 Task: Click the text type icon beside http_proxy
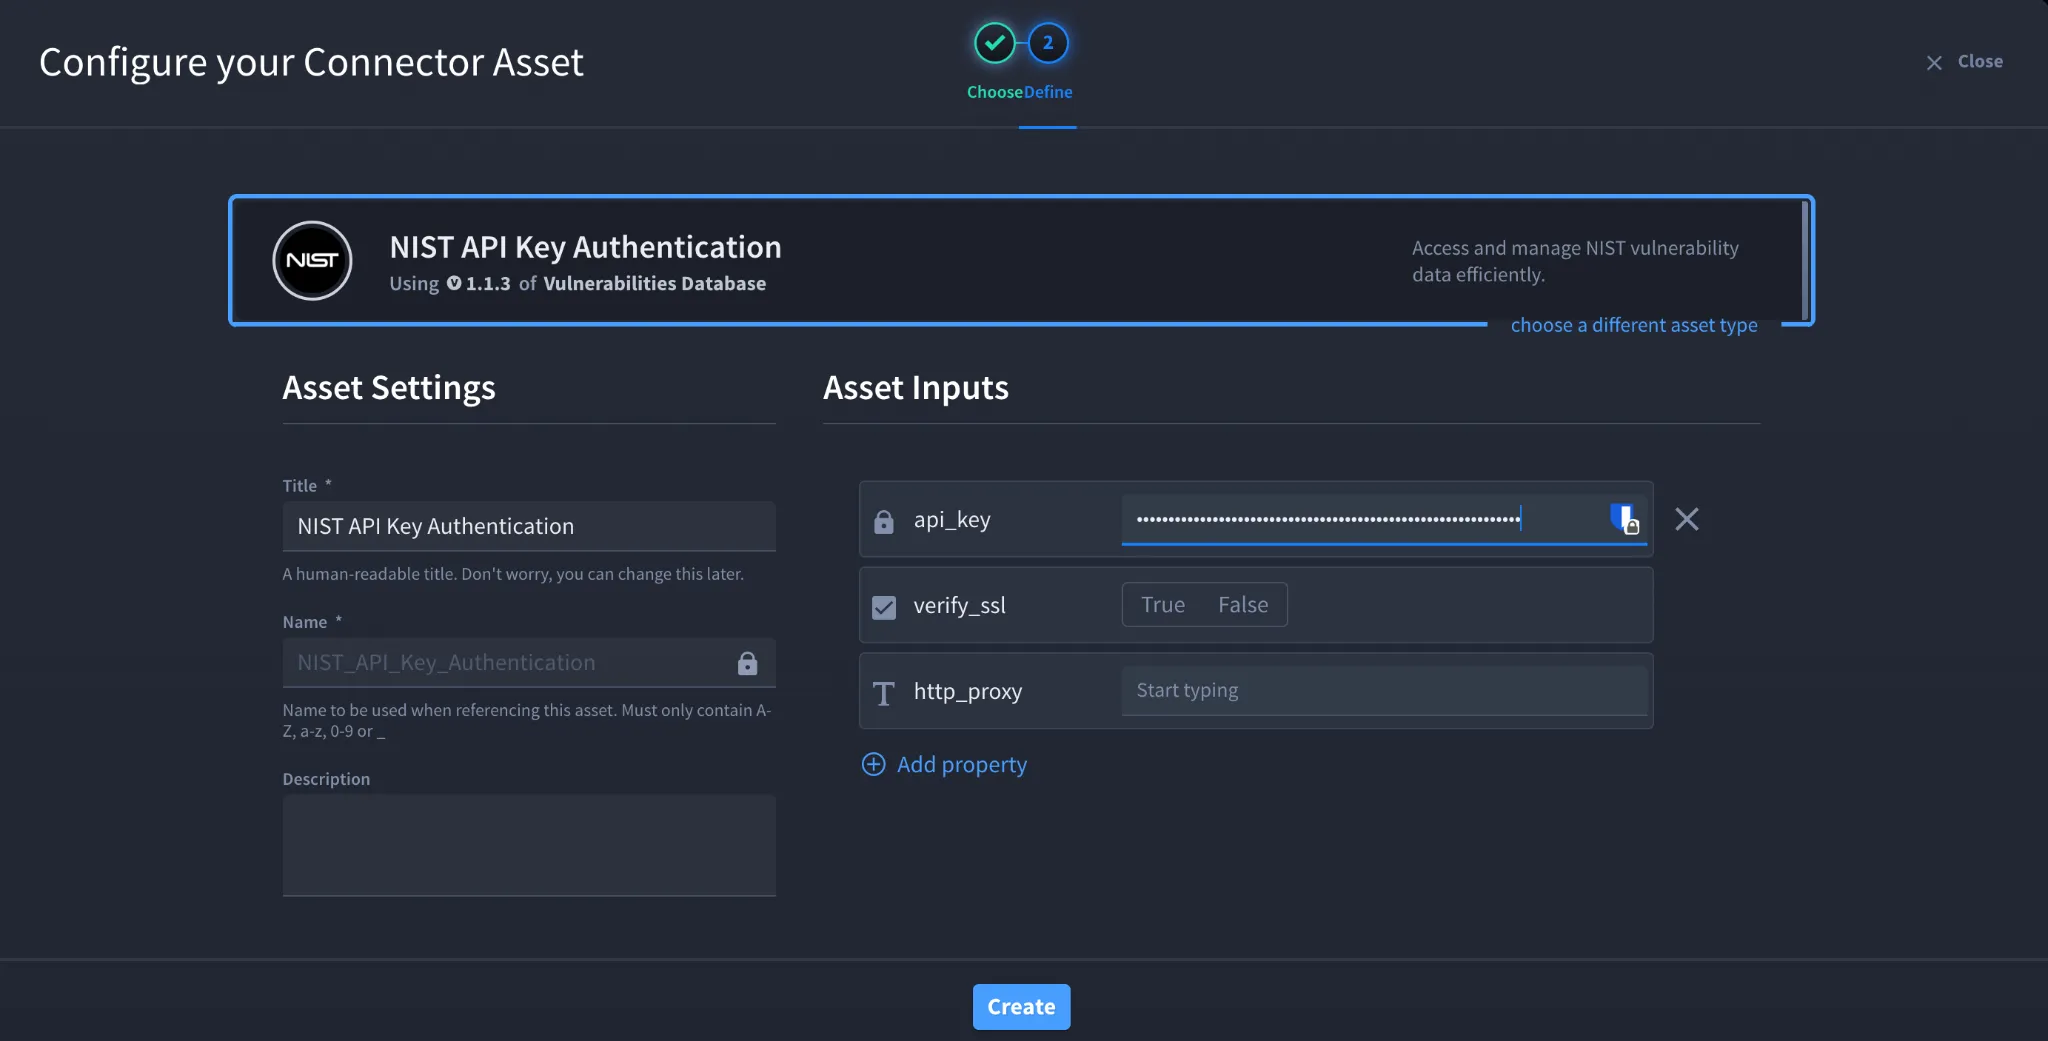pyautogui.click(x=884, y=693)
